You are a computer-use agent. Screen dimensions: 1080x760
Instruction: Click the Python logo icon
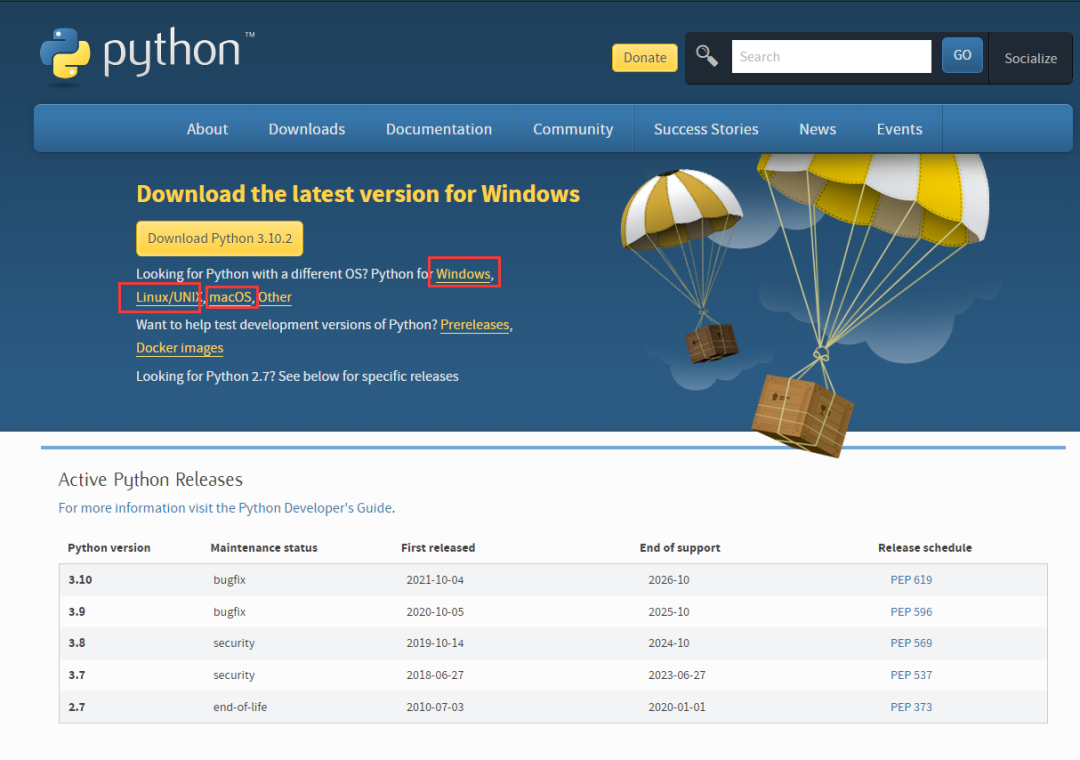(x=65, y=53)
